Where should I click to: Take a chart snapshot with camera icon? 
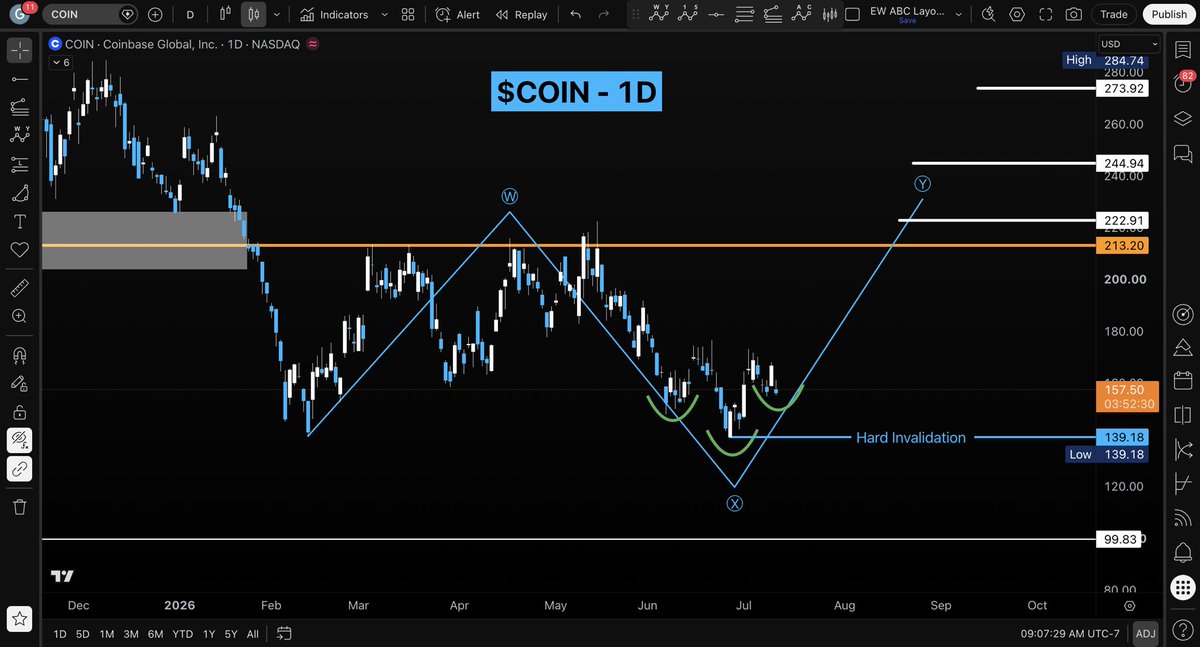click(x=1073, y=14)
